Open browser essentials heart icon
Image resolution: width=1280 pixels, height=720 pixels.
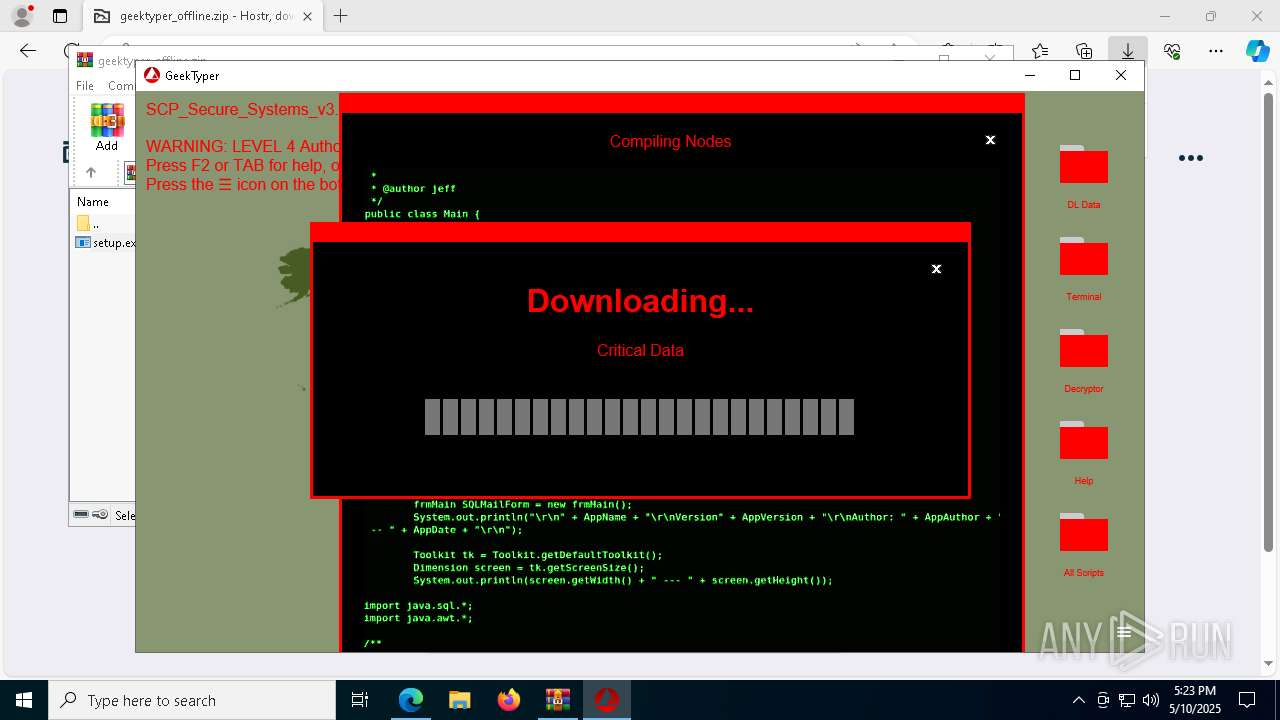[1172, 51]
